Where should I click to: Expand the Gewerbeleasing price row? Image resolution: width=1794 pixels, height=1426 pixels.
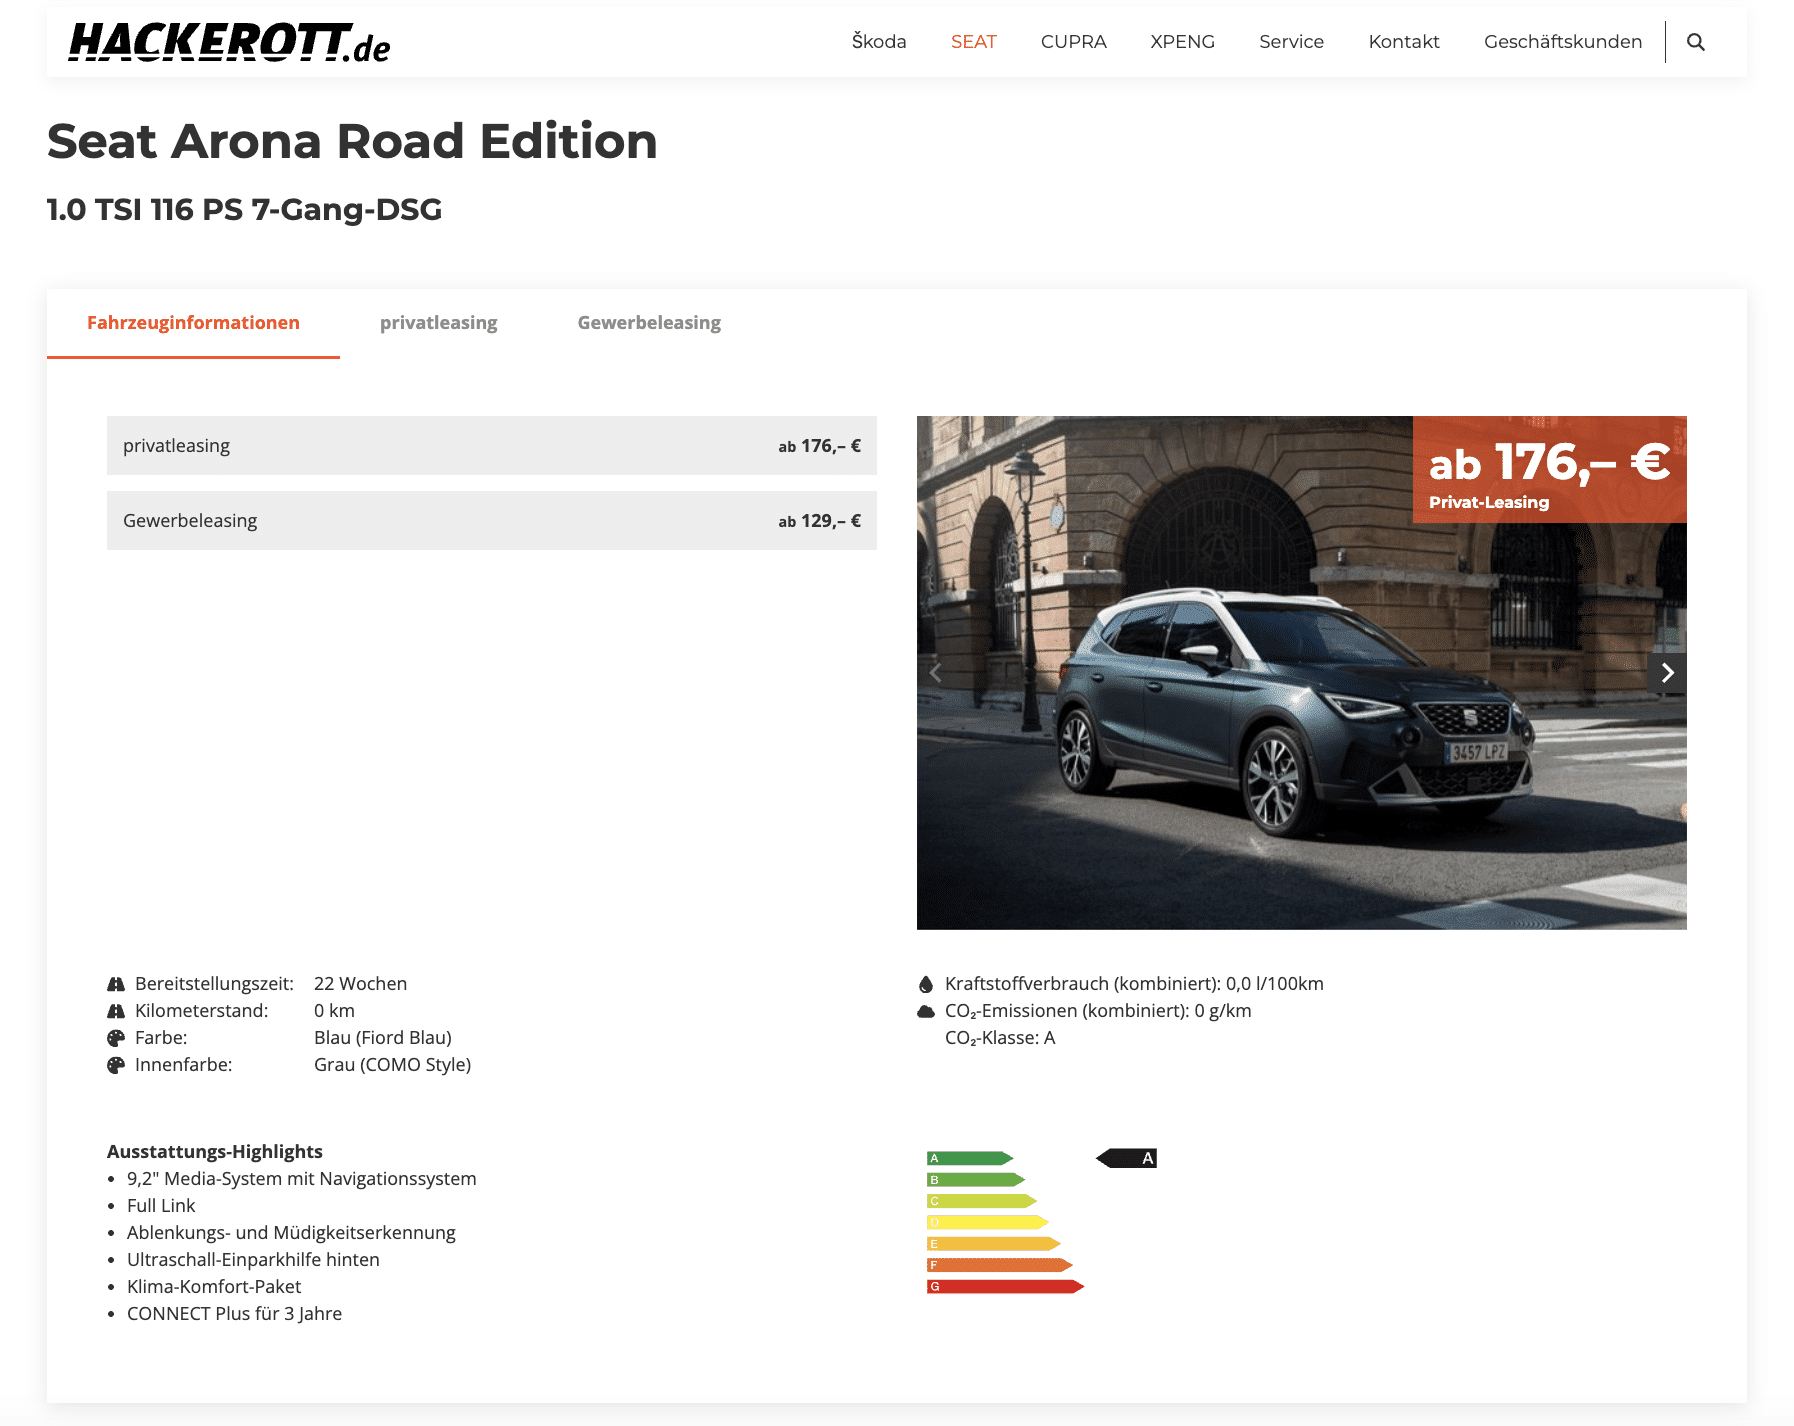click(491, 521)
